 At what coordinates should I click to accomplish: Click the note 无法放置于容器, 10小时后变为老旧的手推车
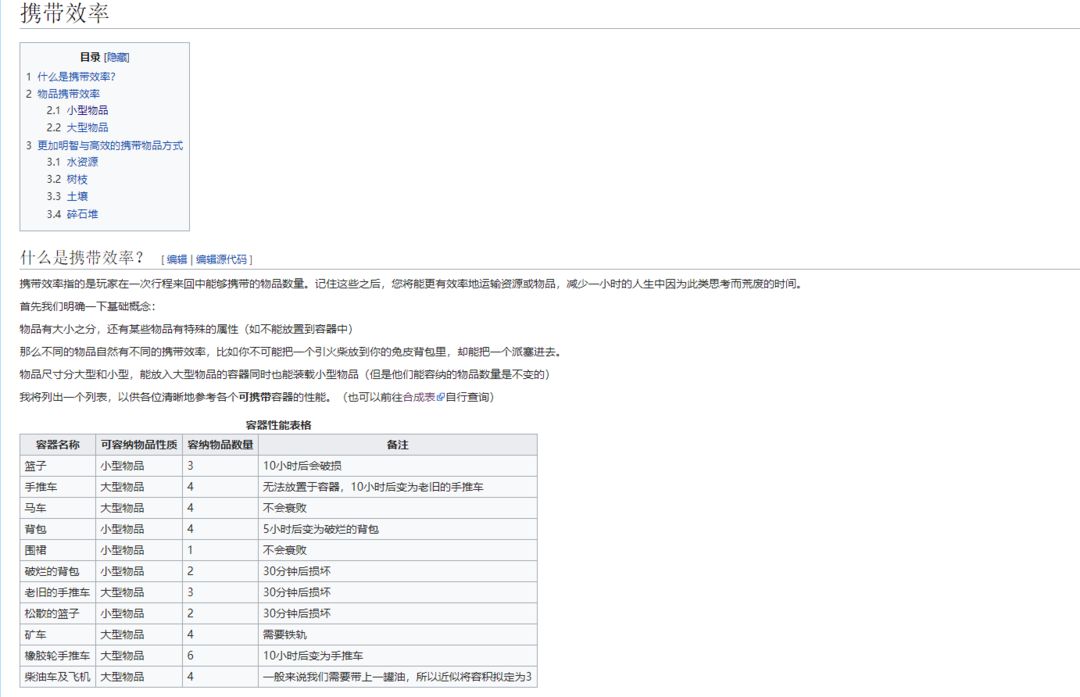pos(373,487)
